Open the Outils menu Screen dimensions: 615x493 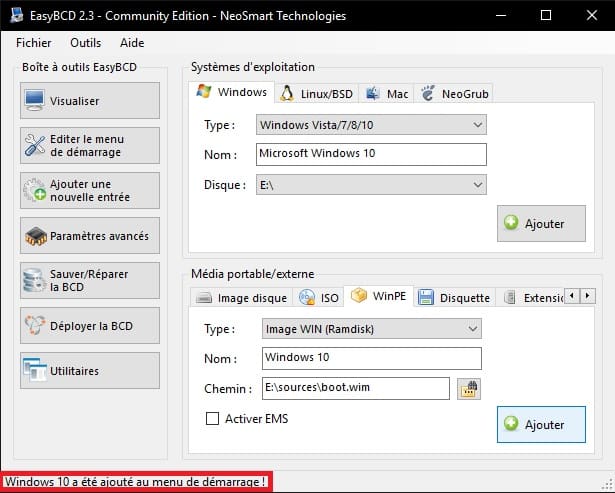pyautogui.click(x=86, y=43)
